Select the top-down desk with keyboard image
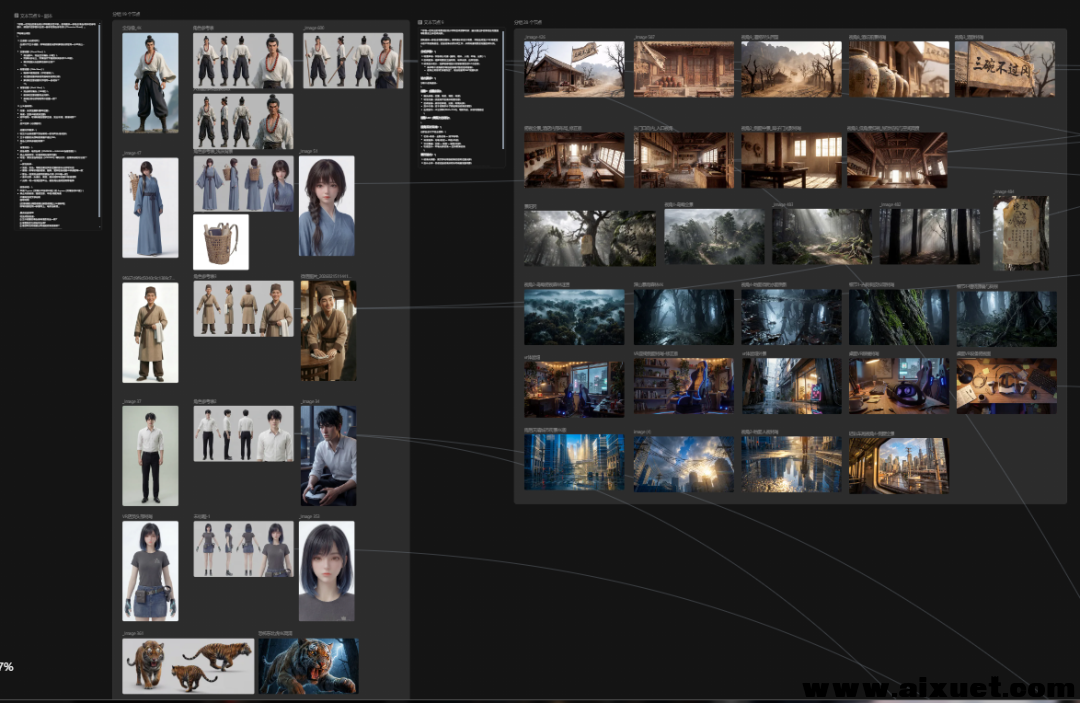 [1006, 386]
